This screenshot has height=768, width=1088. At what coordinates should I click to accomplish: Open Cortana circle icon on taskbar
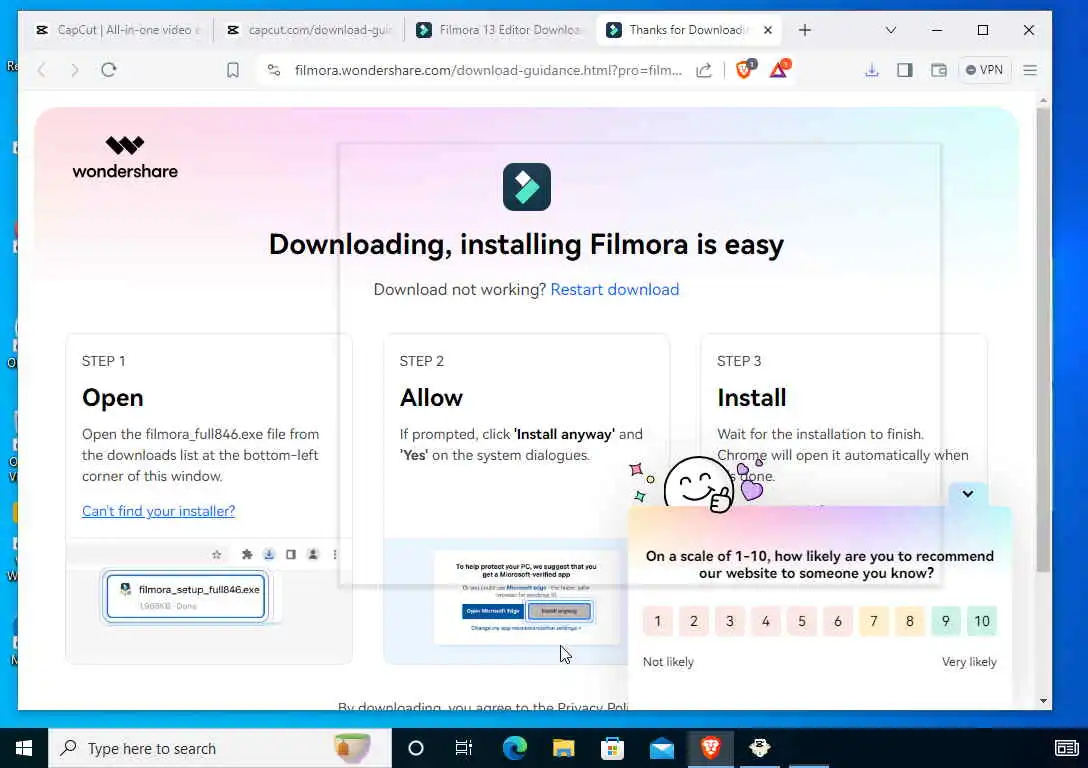[x=416, y=748]
